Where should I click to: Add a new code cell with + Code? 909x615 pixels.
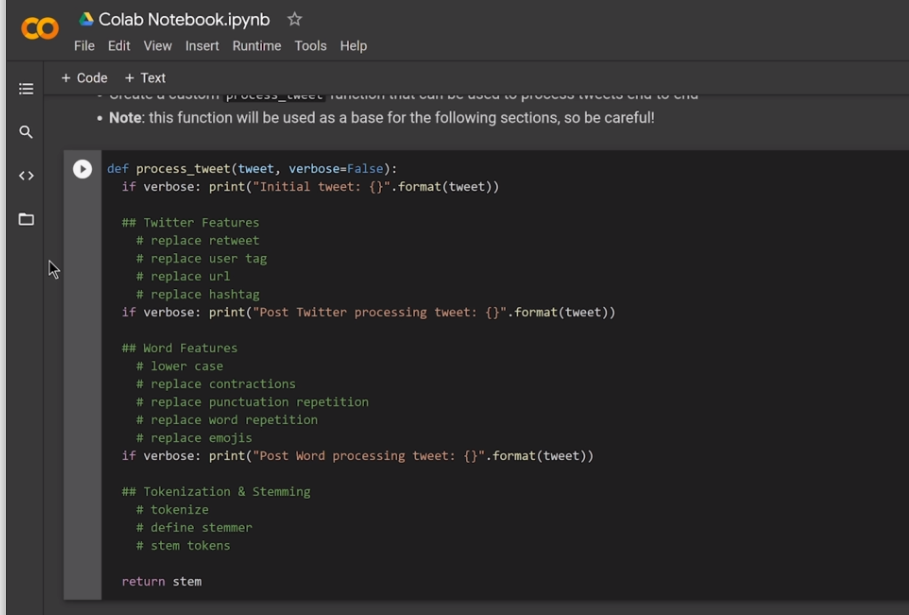coord(84,78)
